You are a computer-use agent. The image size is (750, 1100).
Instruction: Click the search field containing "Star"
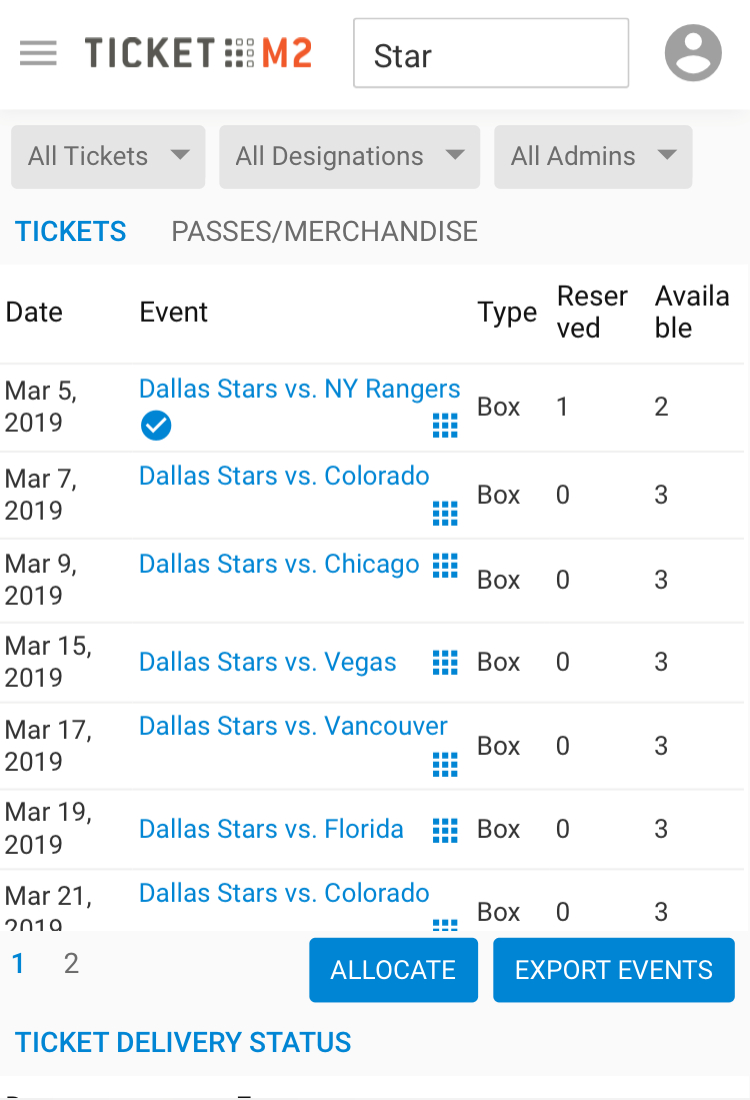pos(490,54)
